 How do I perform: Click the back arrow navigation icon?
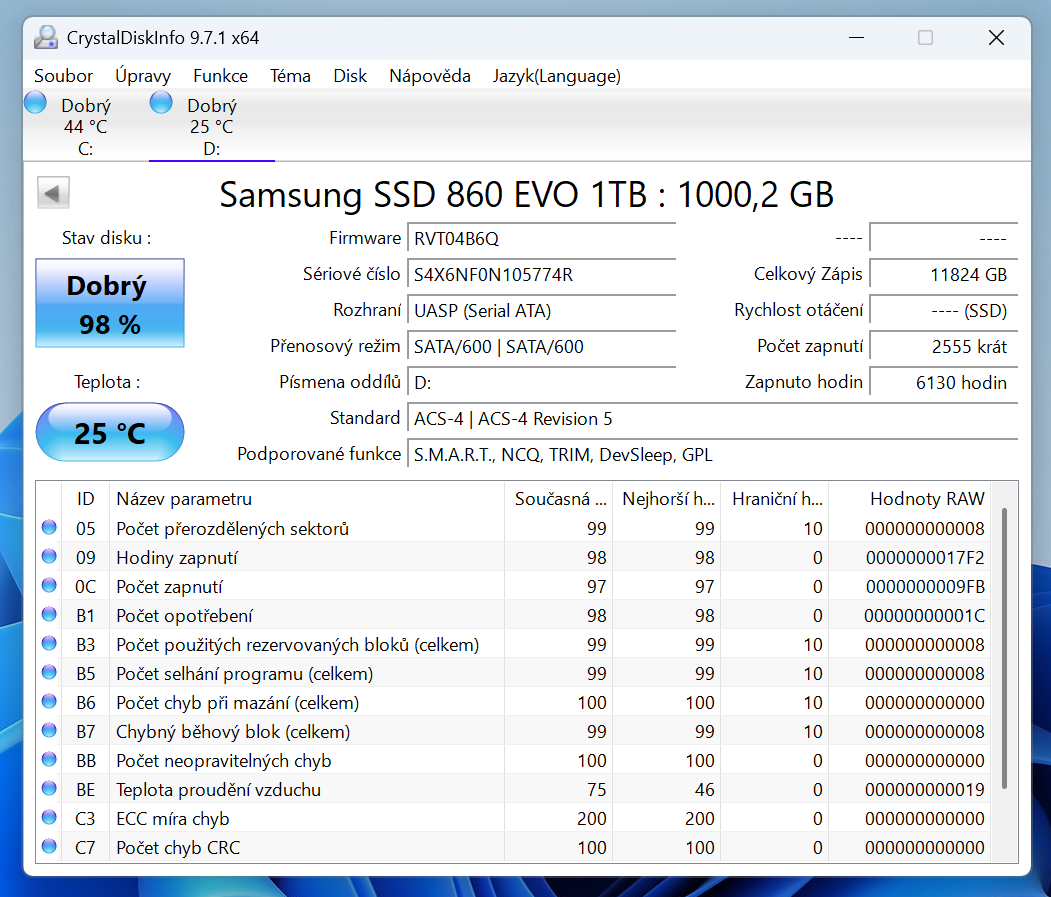[52, 192]
